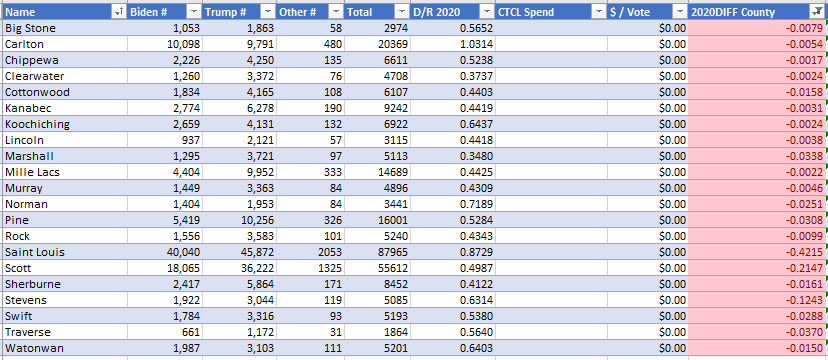Select the Pine name cell
This screenshot has width=828, height=360.
pos(65,220)
